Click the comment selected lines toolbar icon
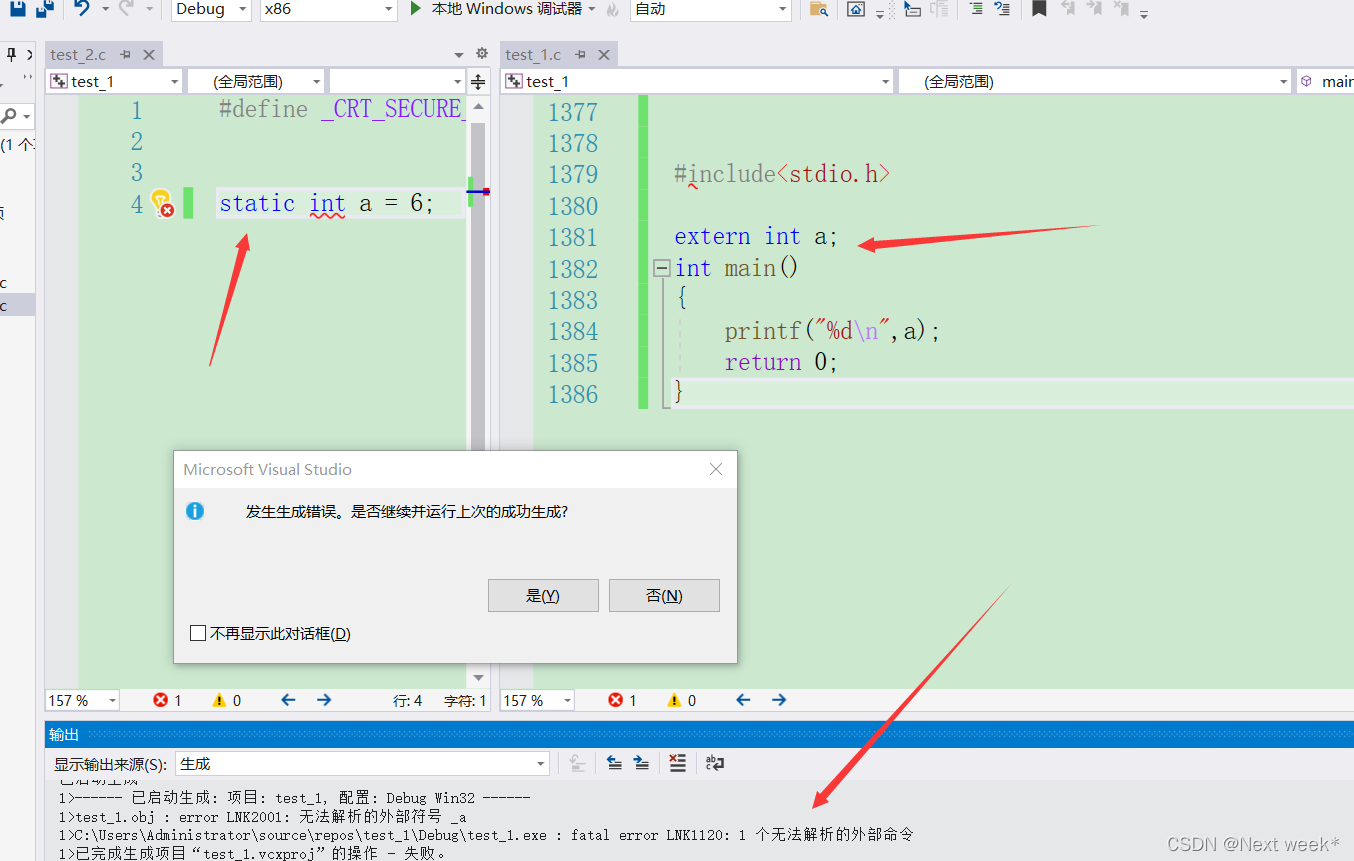The image size is (1354, 861). pos(976,9)
